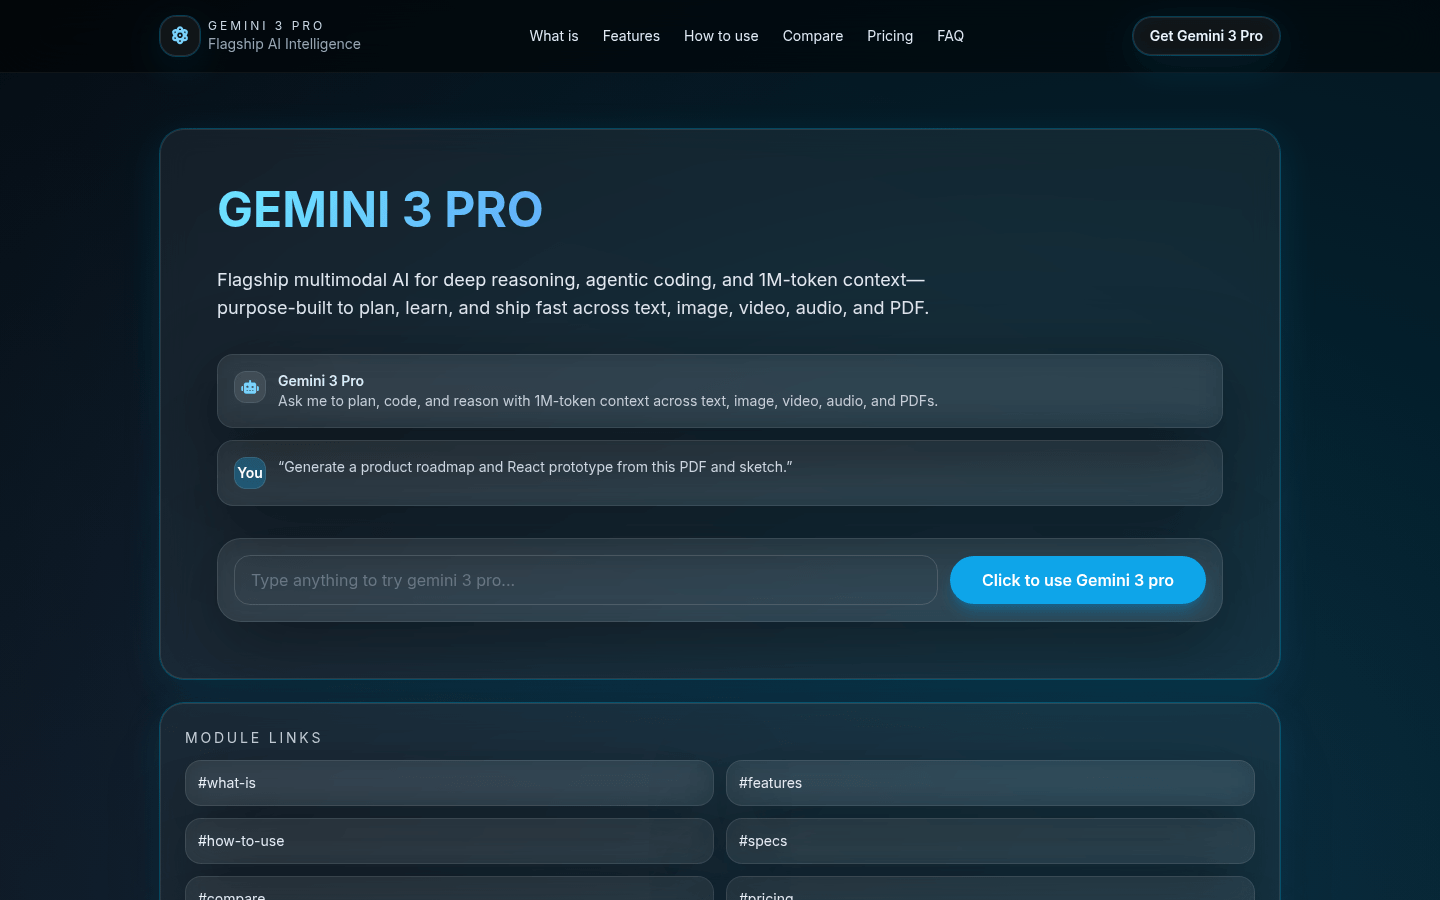Open the '#specs' module link
Screen dimensions: 1440x900
[990, 841]
